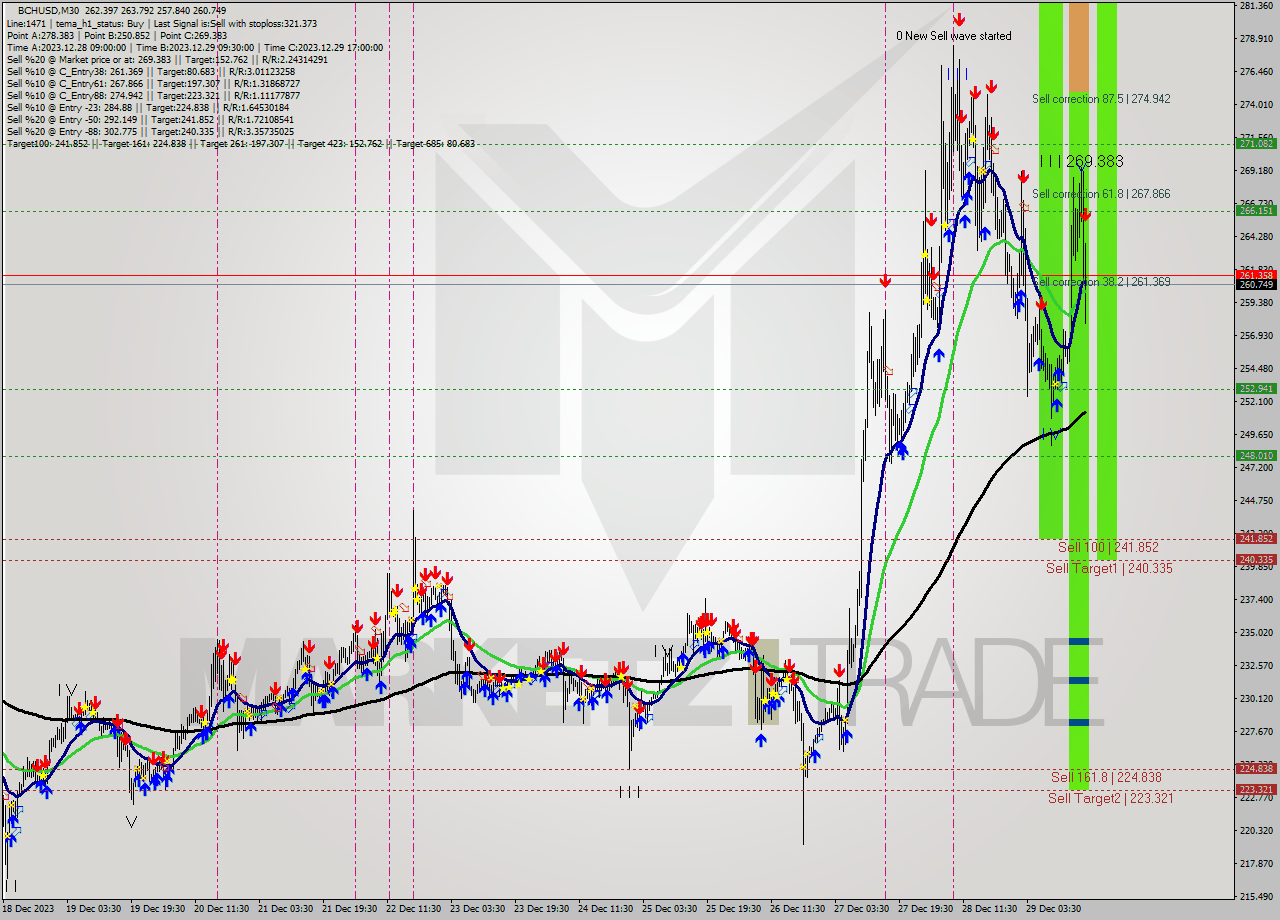This screenshot has height=920, width=1280.
Task: Click the '26 Dec 11:30' time label
Action: (797, 909)
